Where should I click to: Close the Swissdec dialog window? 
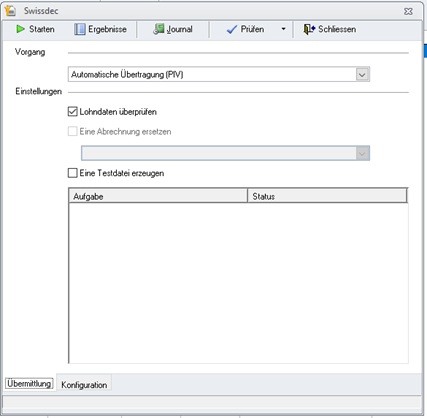click(408, 11)
